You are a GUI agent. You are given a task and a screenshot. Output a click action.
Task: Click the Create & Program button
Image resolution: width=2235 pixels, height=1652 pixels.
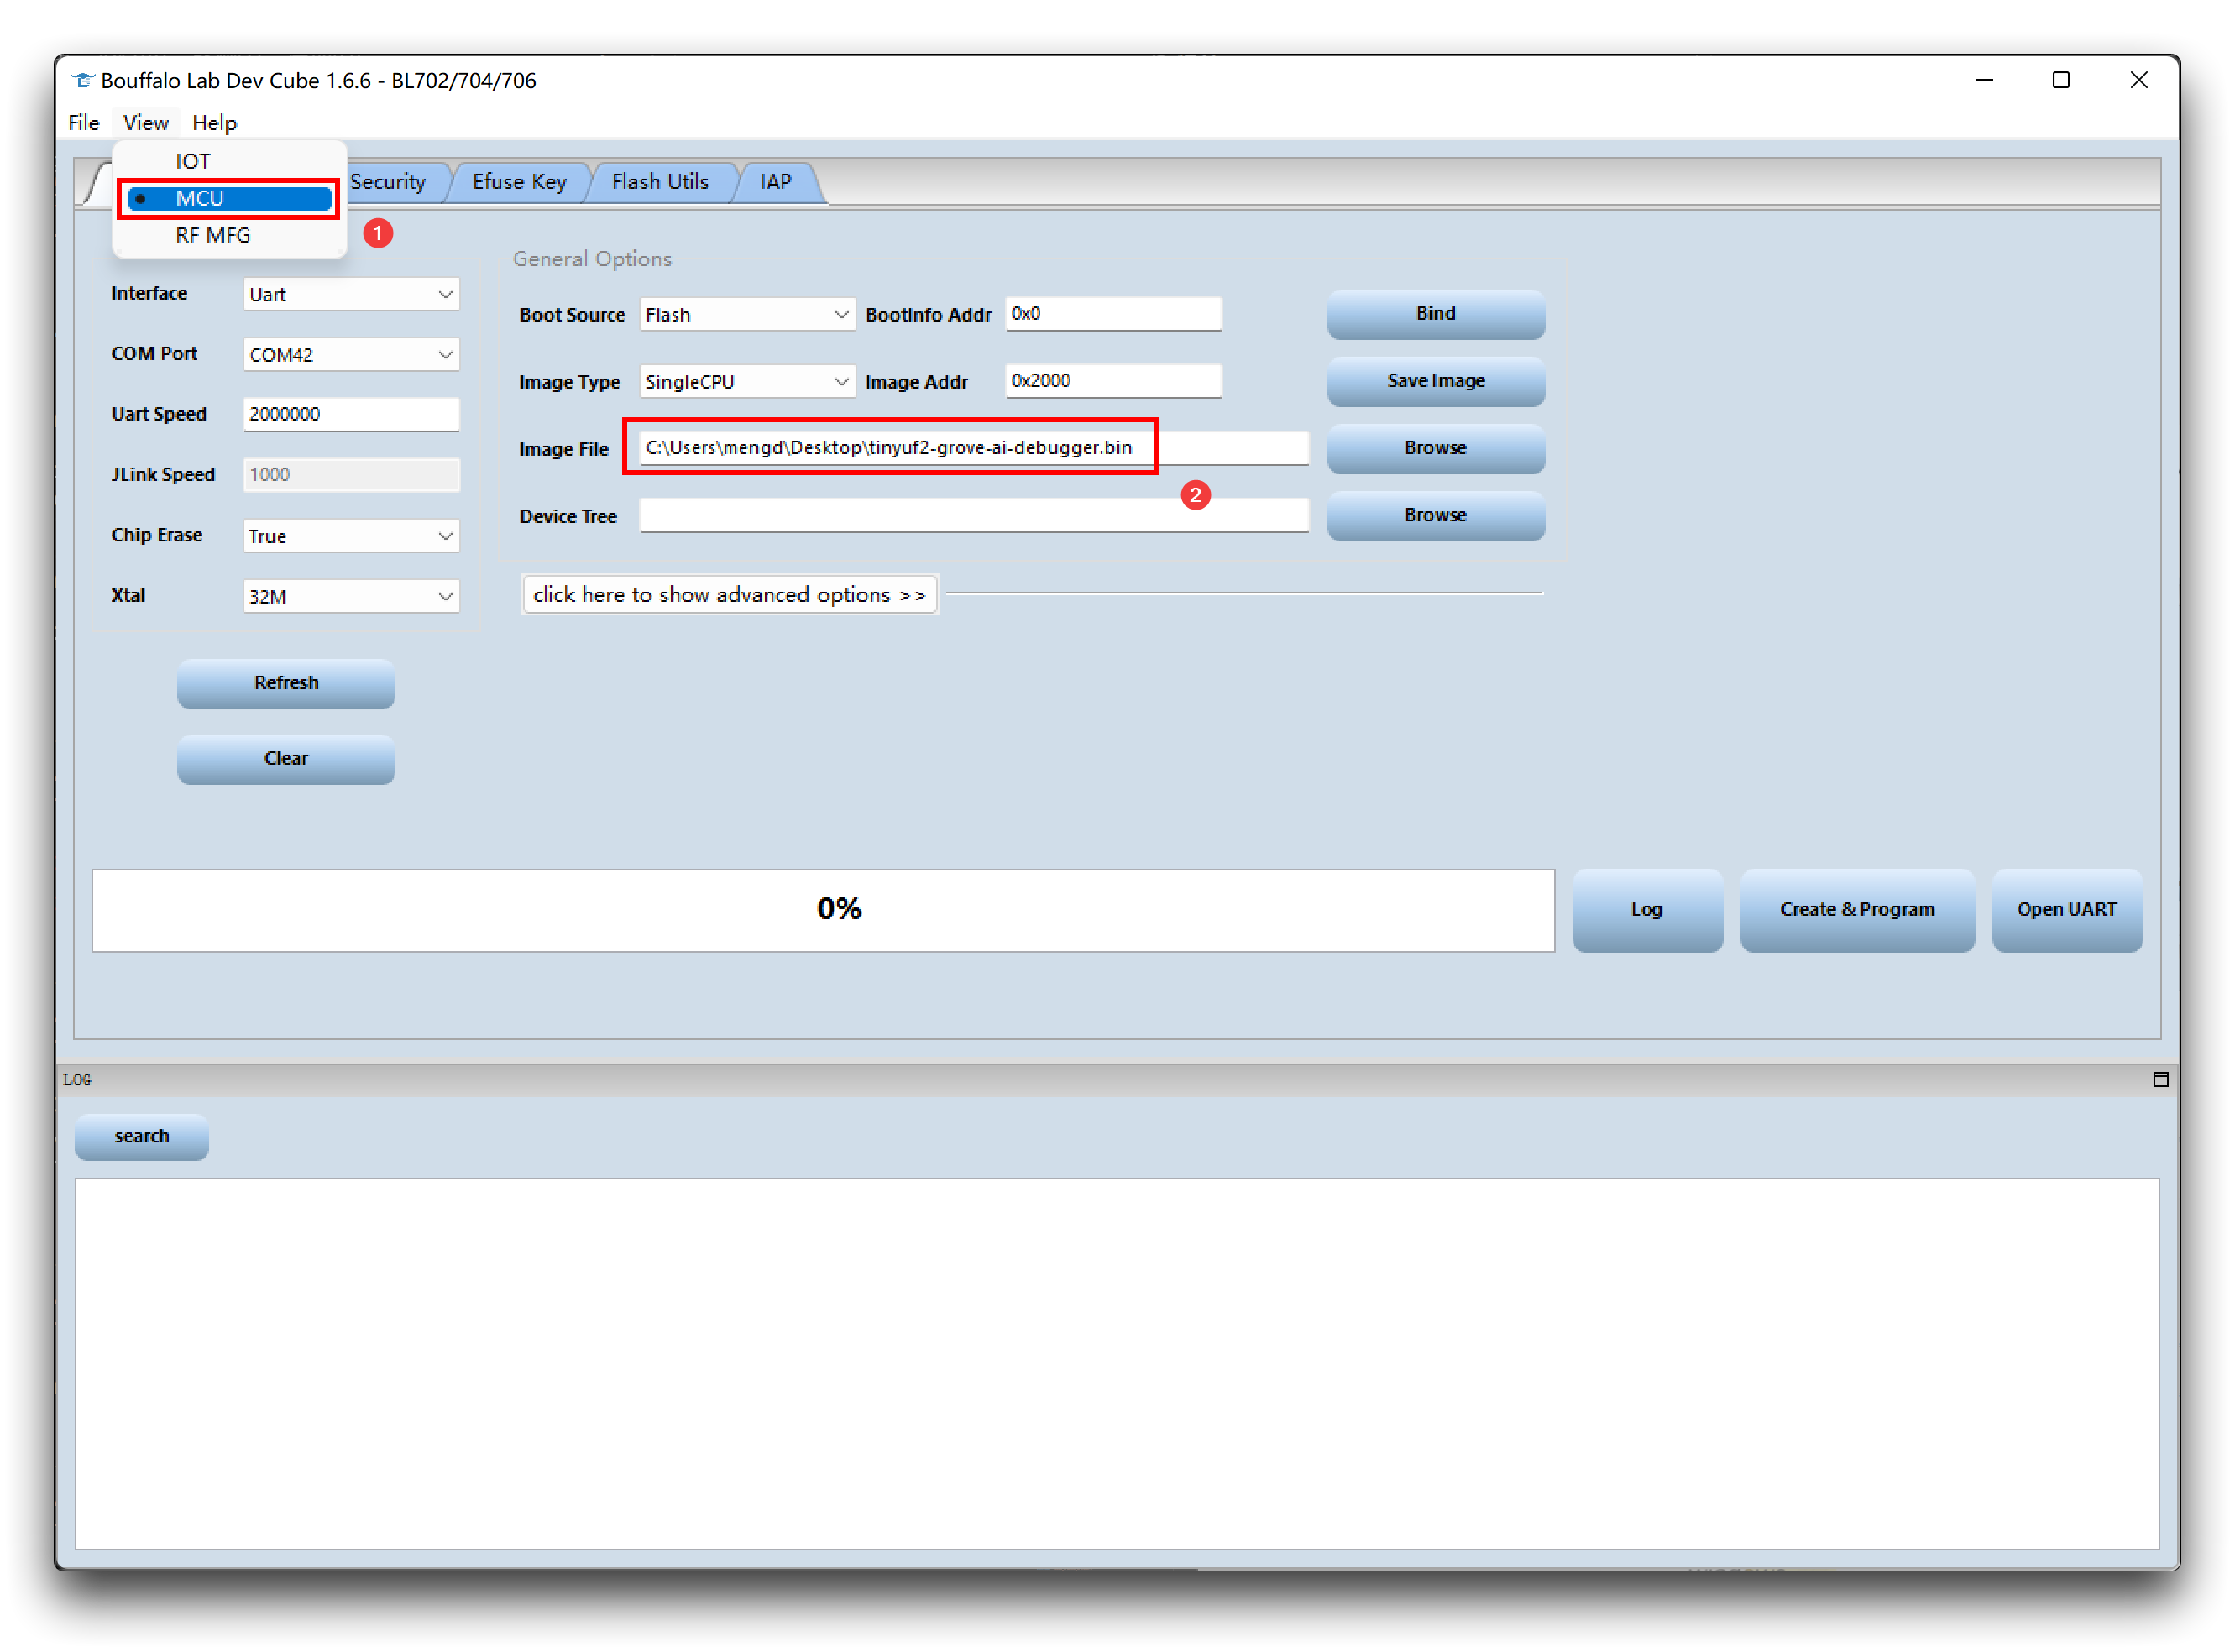tap(1857, 910)
